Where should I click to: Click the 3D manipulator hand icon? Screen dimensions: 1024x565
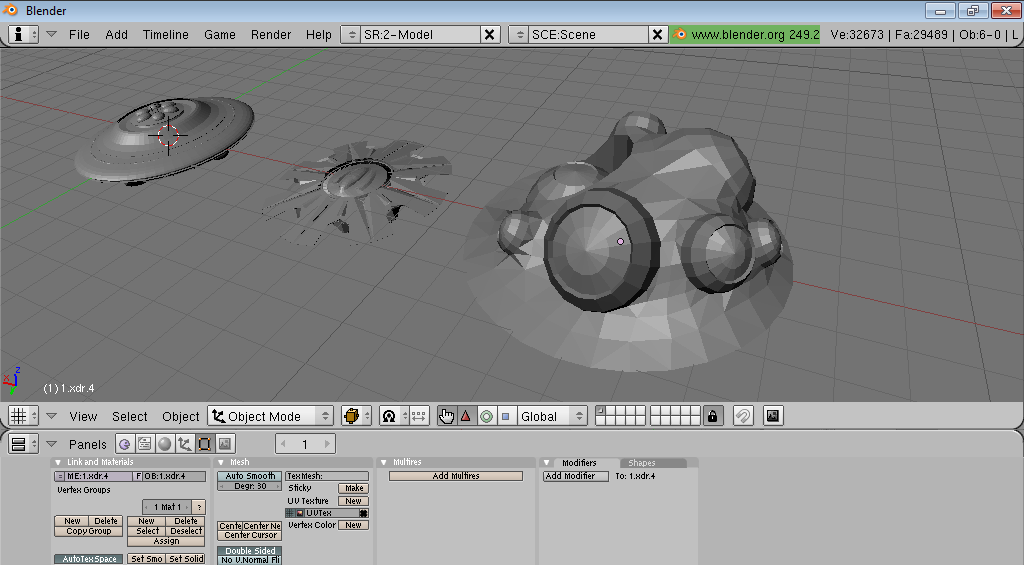coord(446,416)
